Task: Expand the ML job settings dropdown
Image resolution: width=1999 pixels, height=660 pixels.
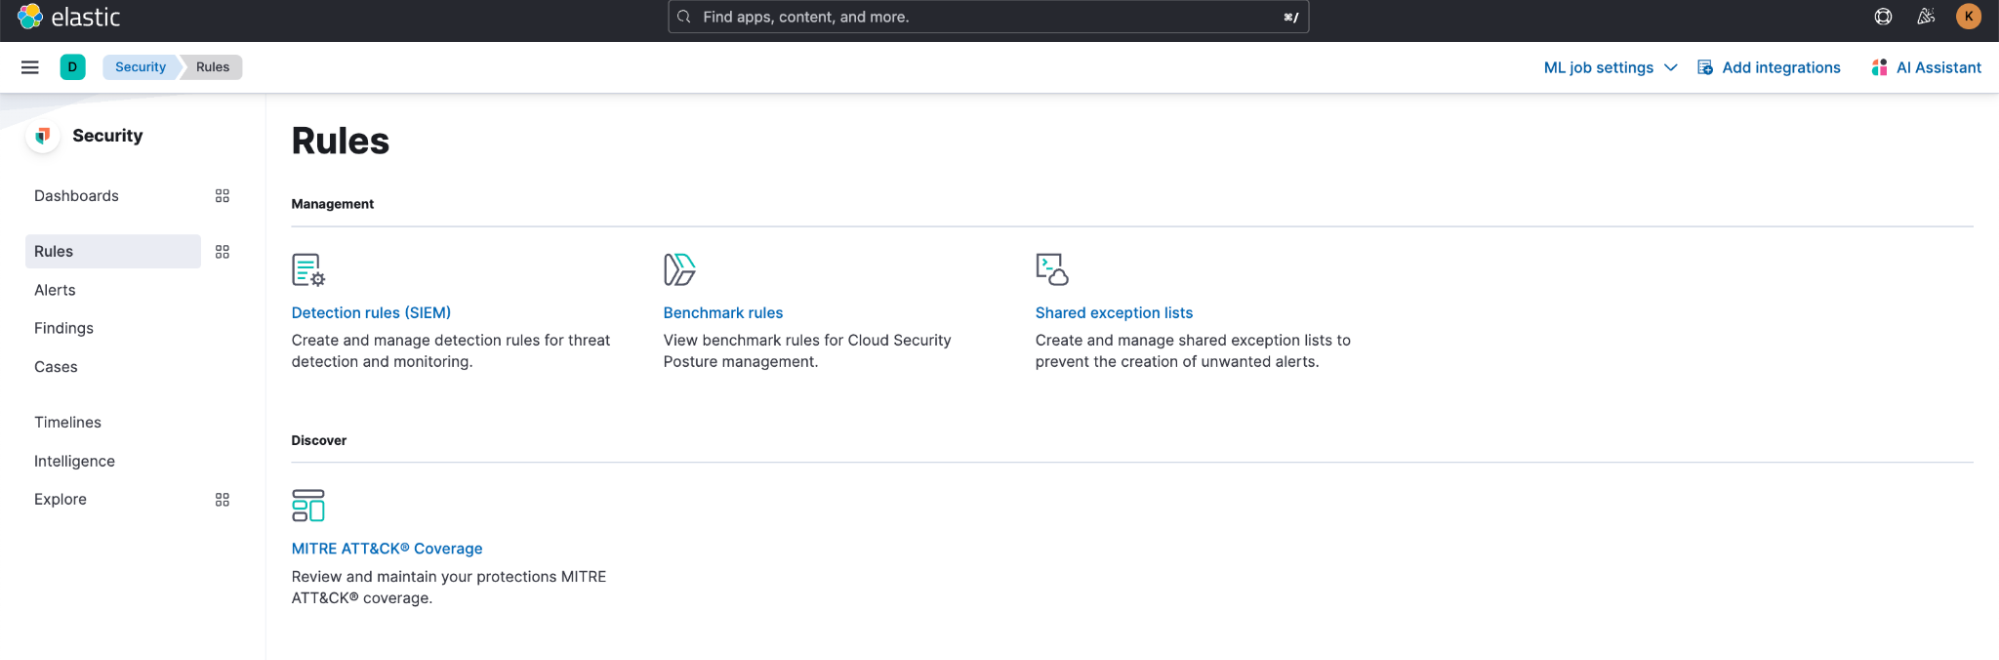Action: pyautogui.click(x=1610, y=67)
